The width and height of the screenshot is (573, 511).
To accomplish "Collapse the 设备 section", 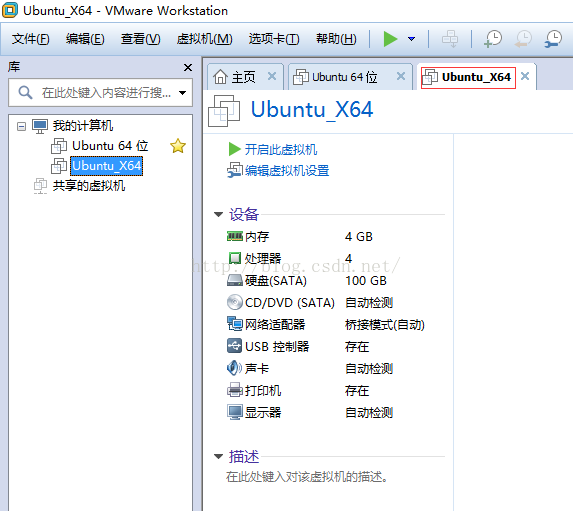I will [x=219, y=215].
